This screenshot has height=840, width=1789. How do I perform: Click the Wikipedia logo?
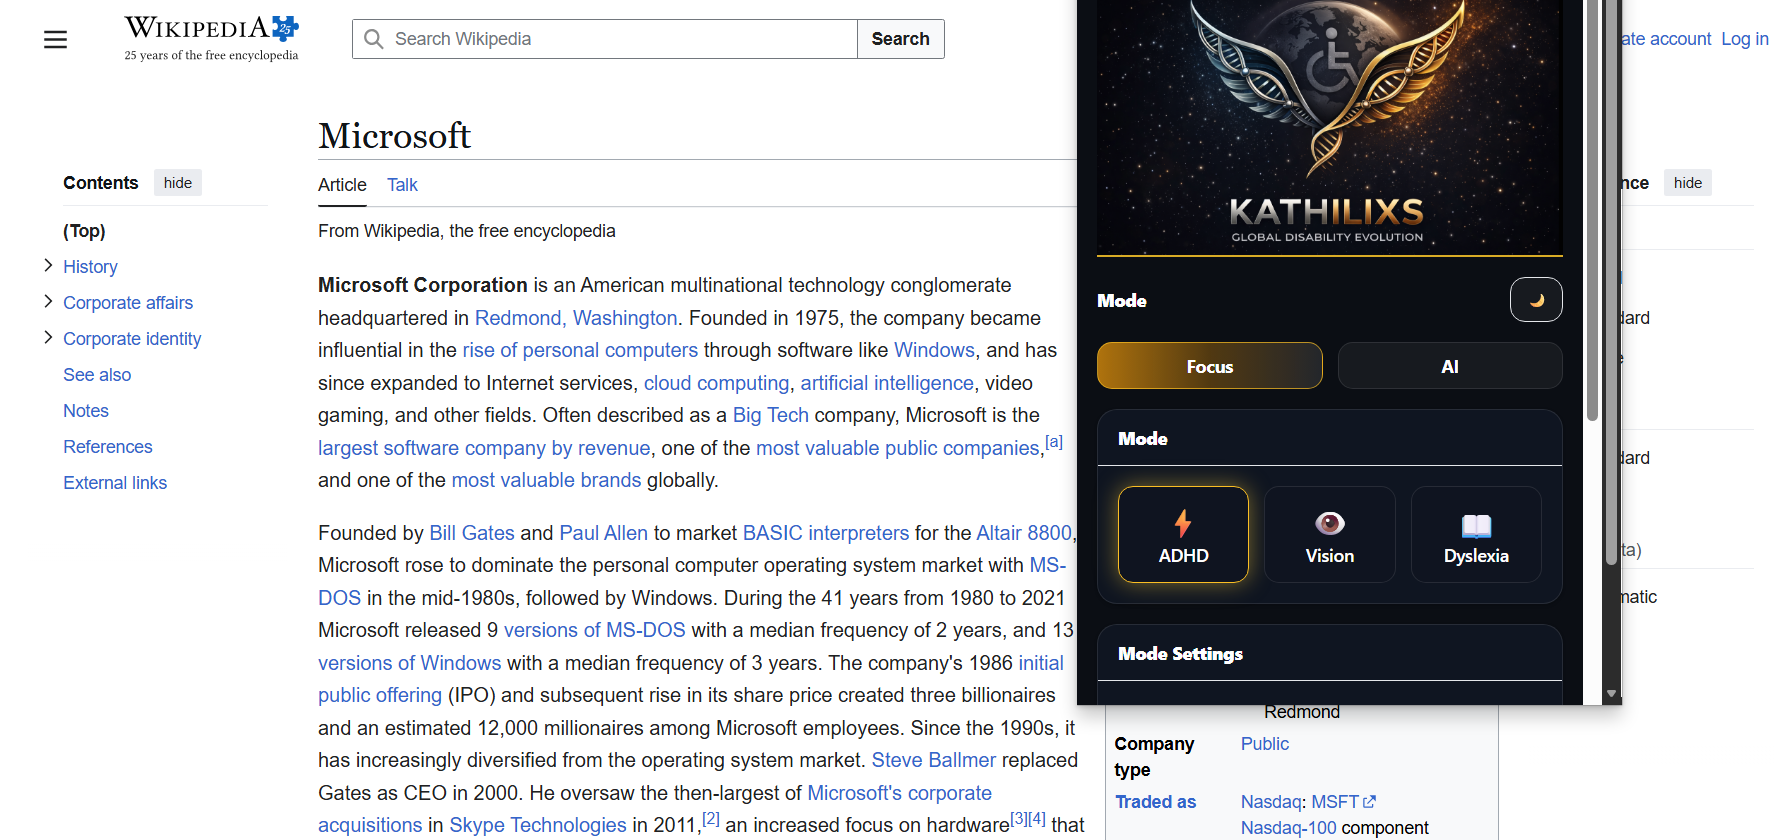click(x=211, y=39)
